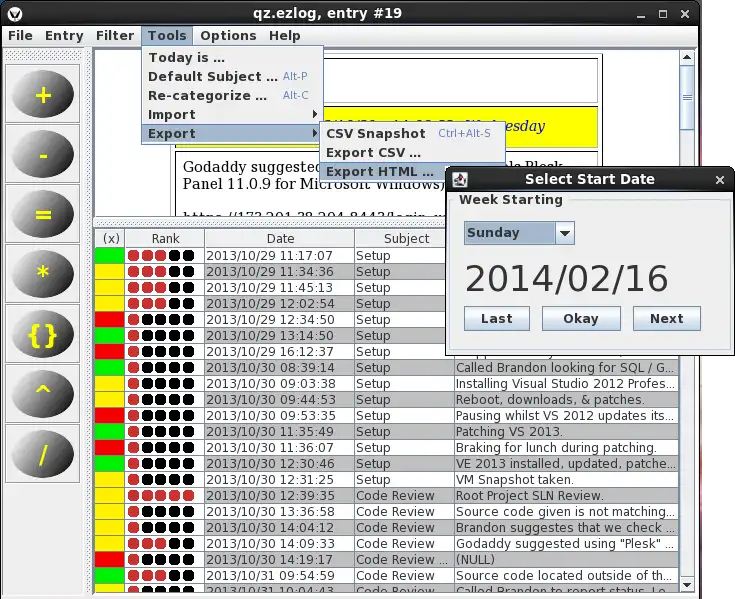Open the Options menu

point(228,36)
